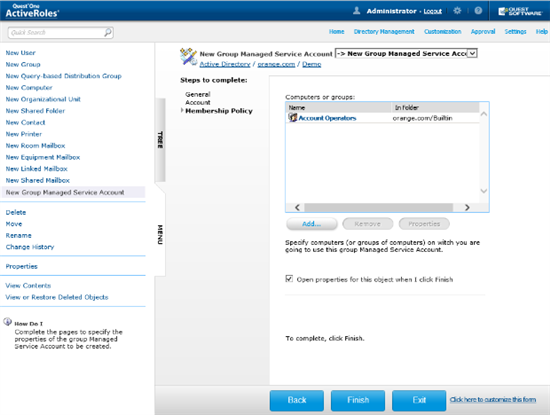Click the Remove button

point(368,224)
